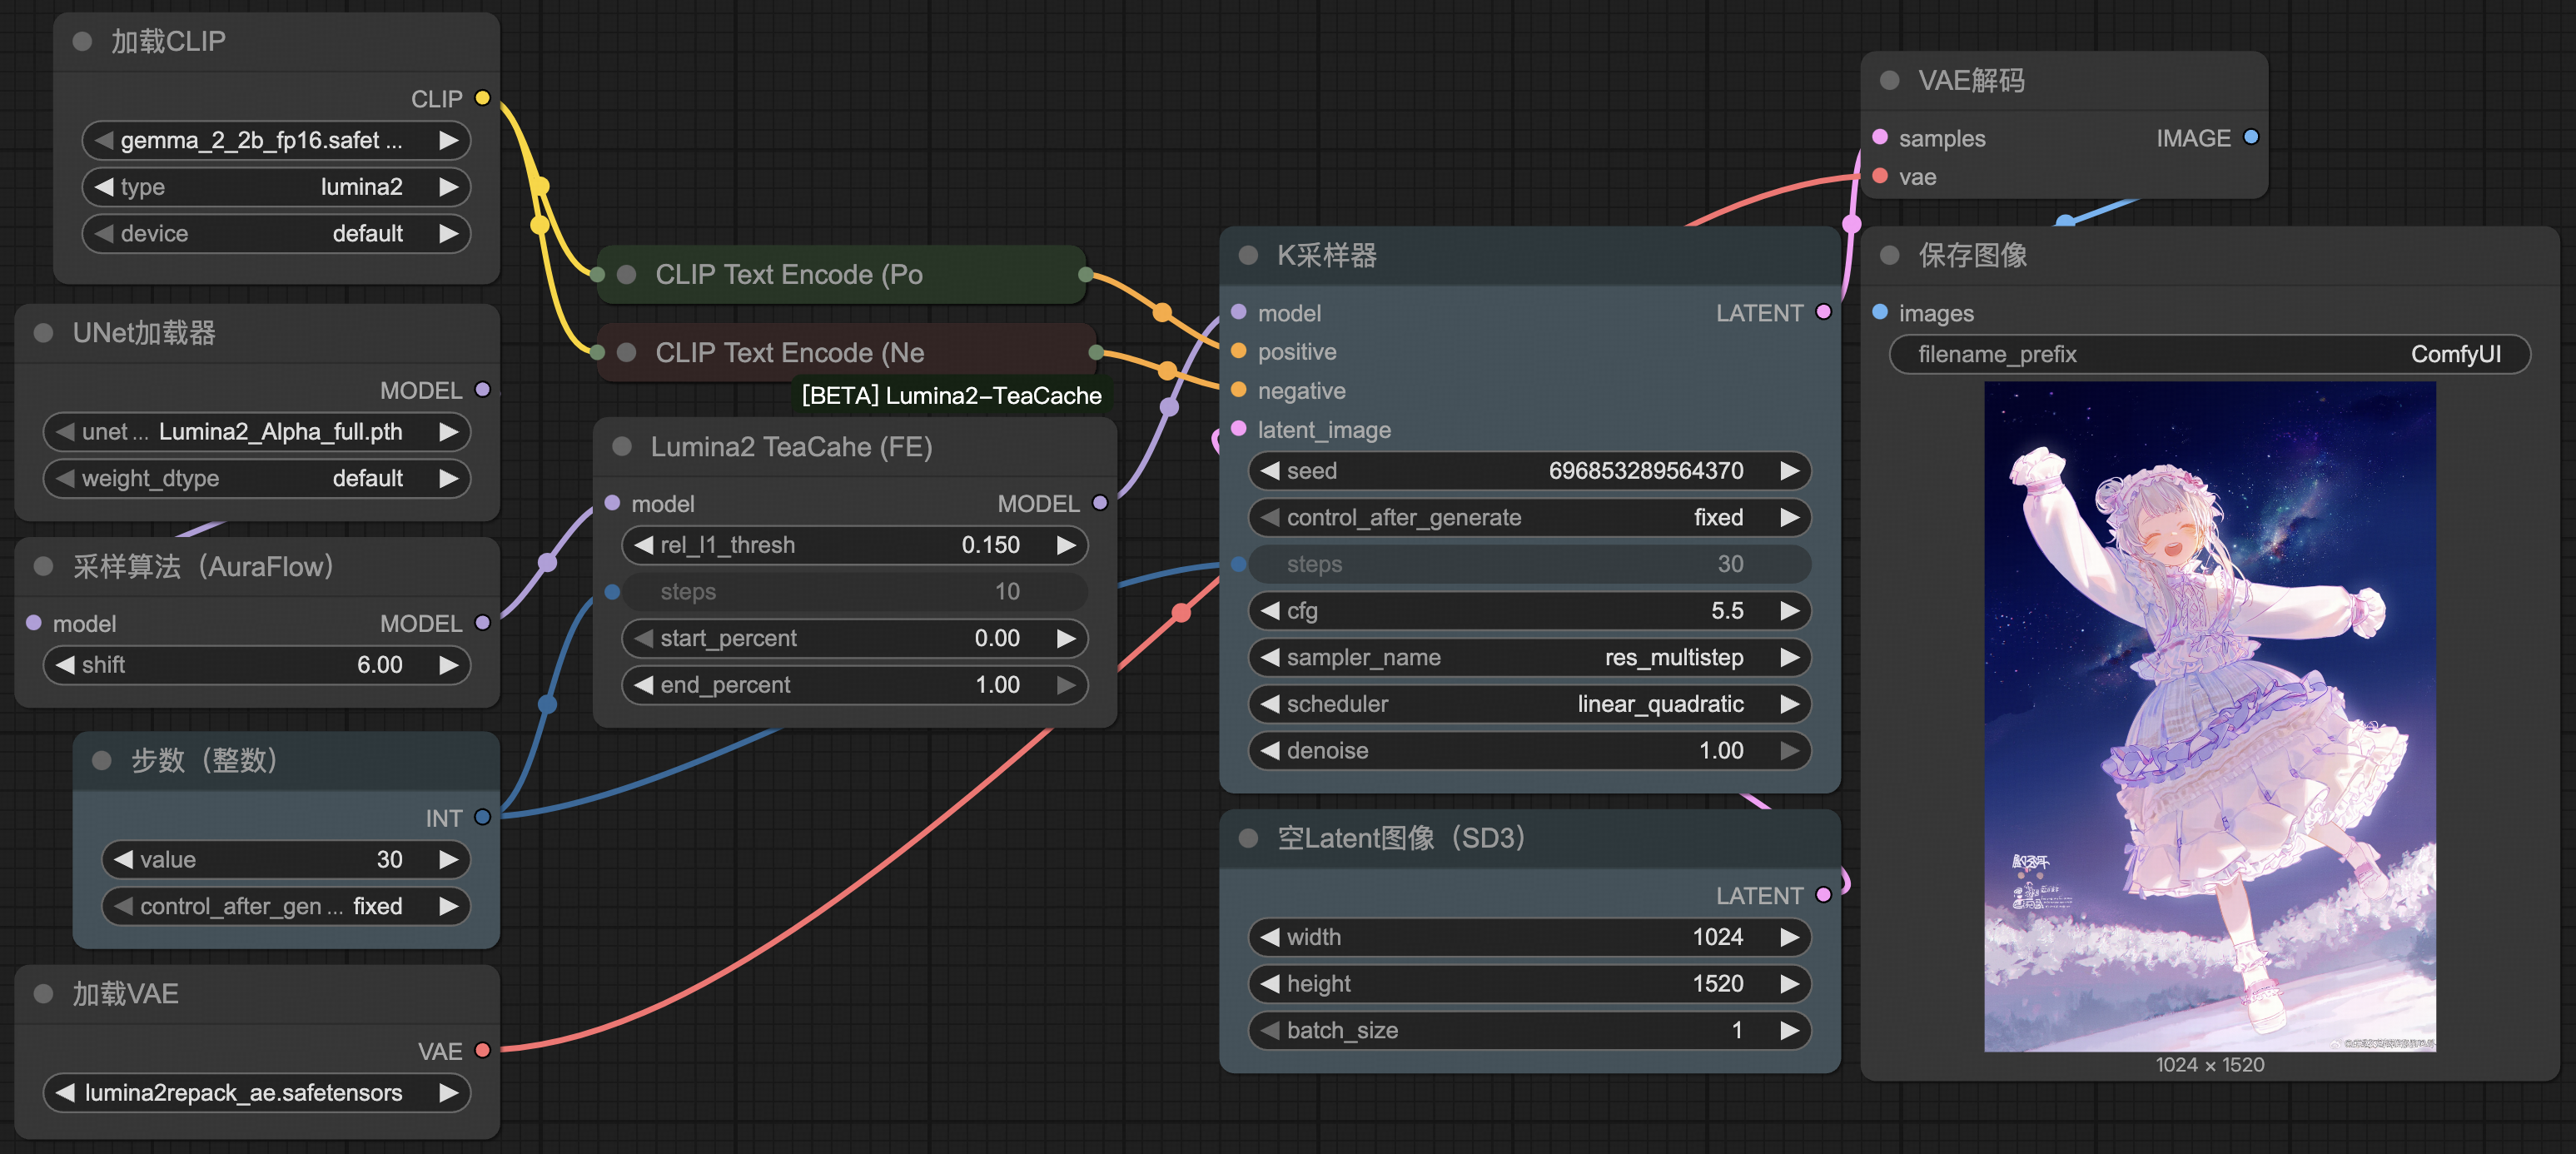Click the input socket of CLIP Text Encode (Po
2576x1154 pixels.
pyautogui.click(x=598, y=274)
